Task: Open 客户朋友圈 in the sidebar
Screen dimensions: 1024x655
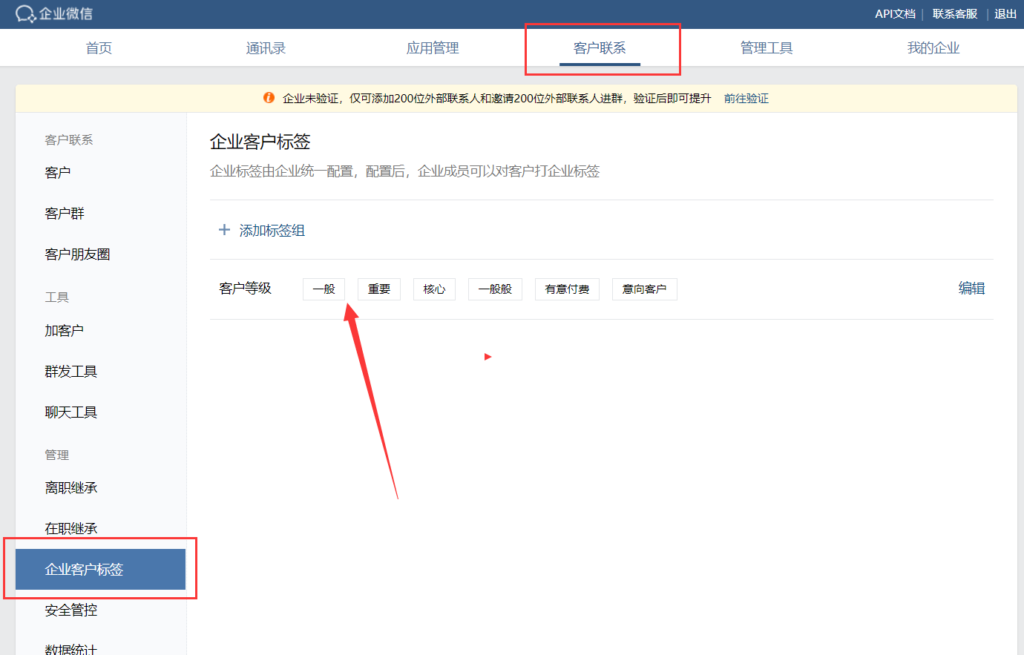Action: pos(77,254)
